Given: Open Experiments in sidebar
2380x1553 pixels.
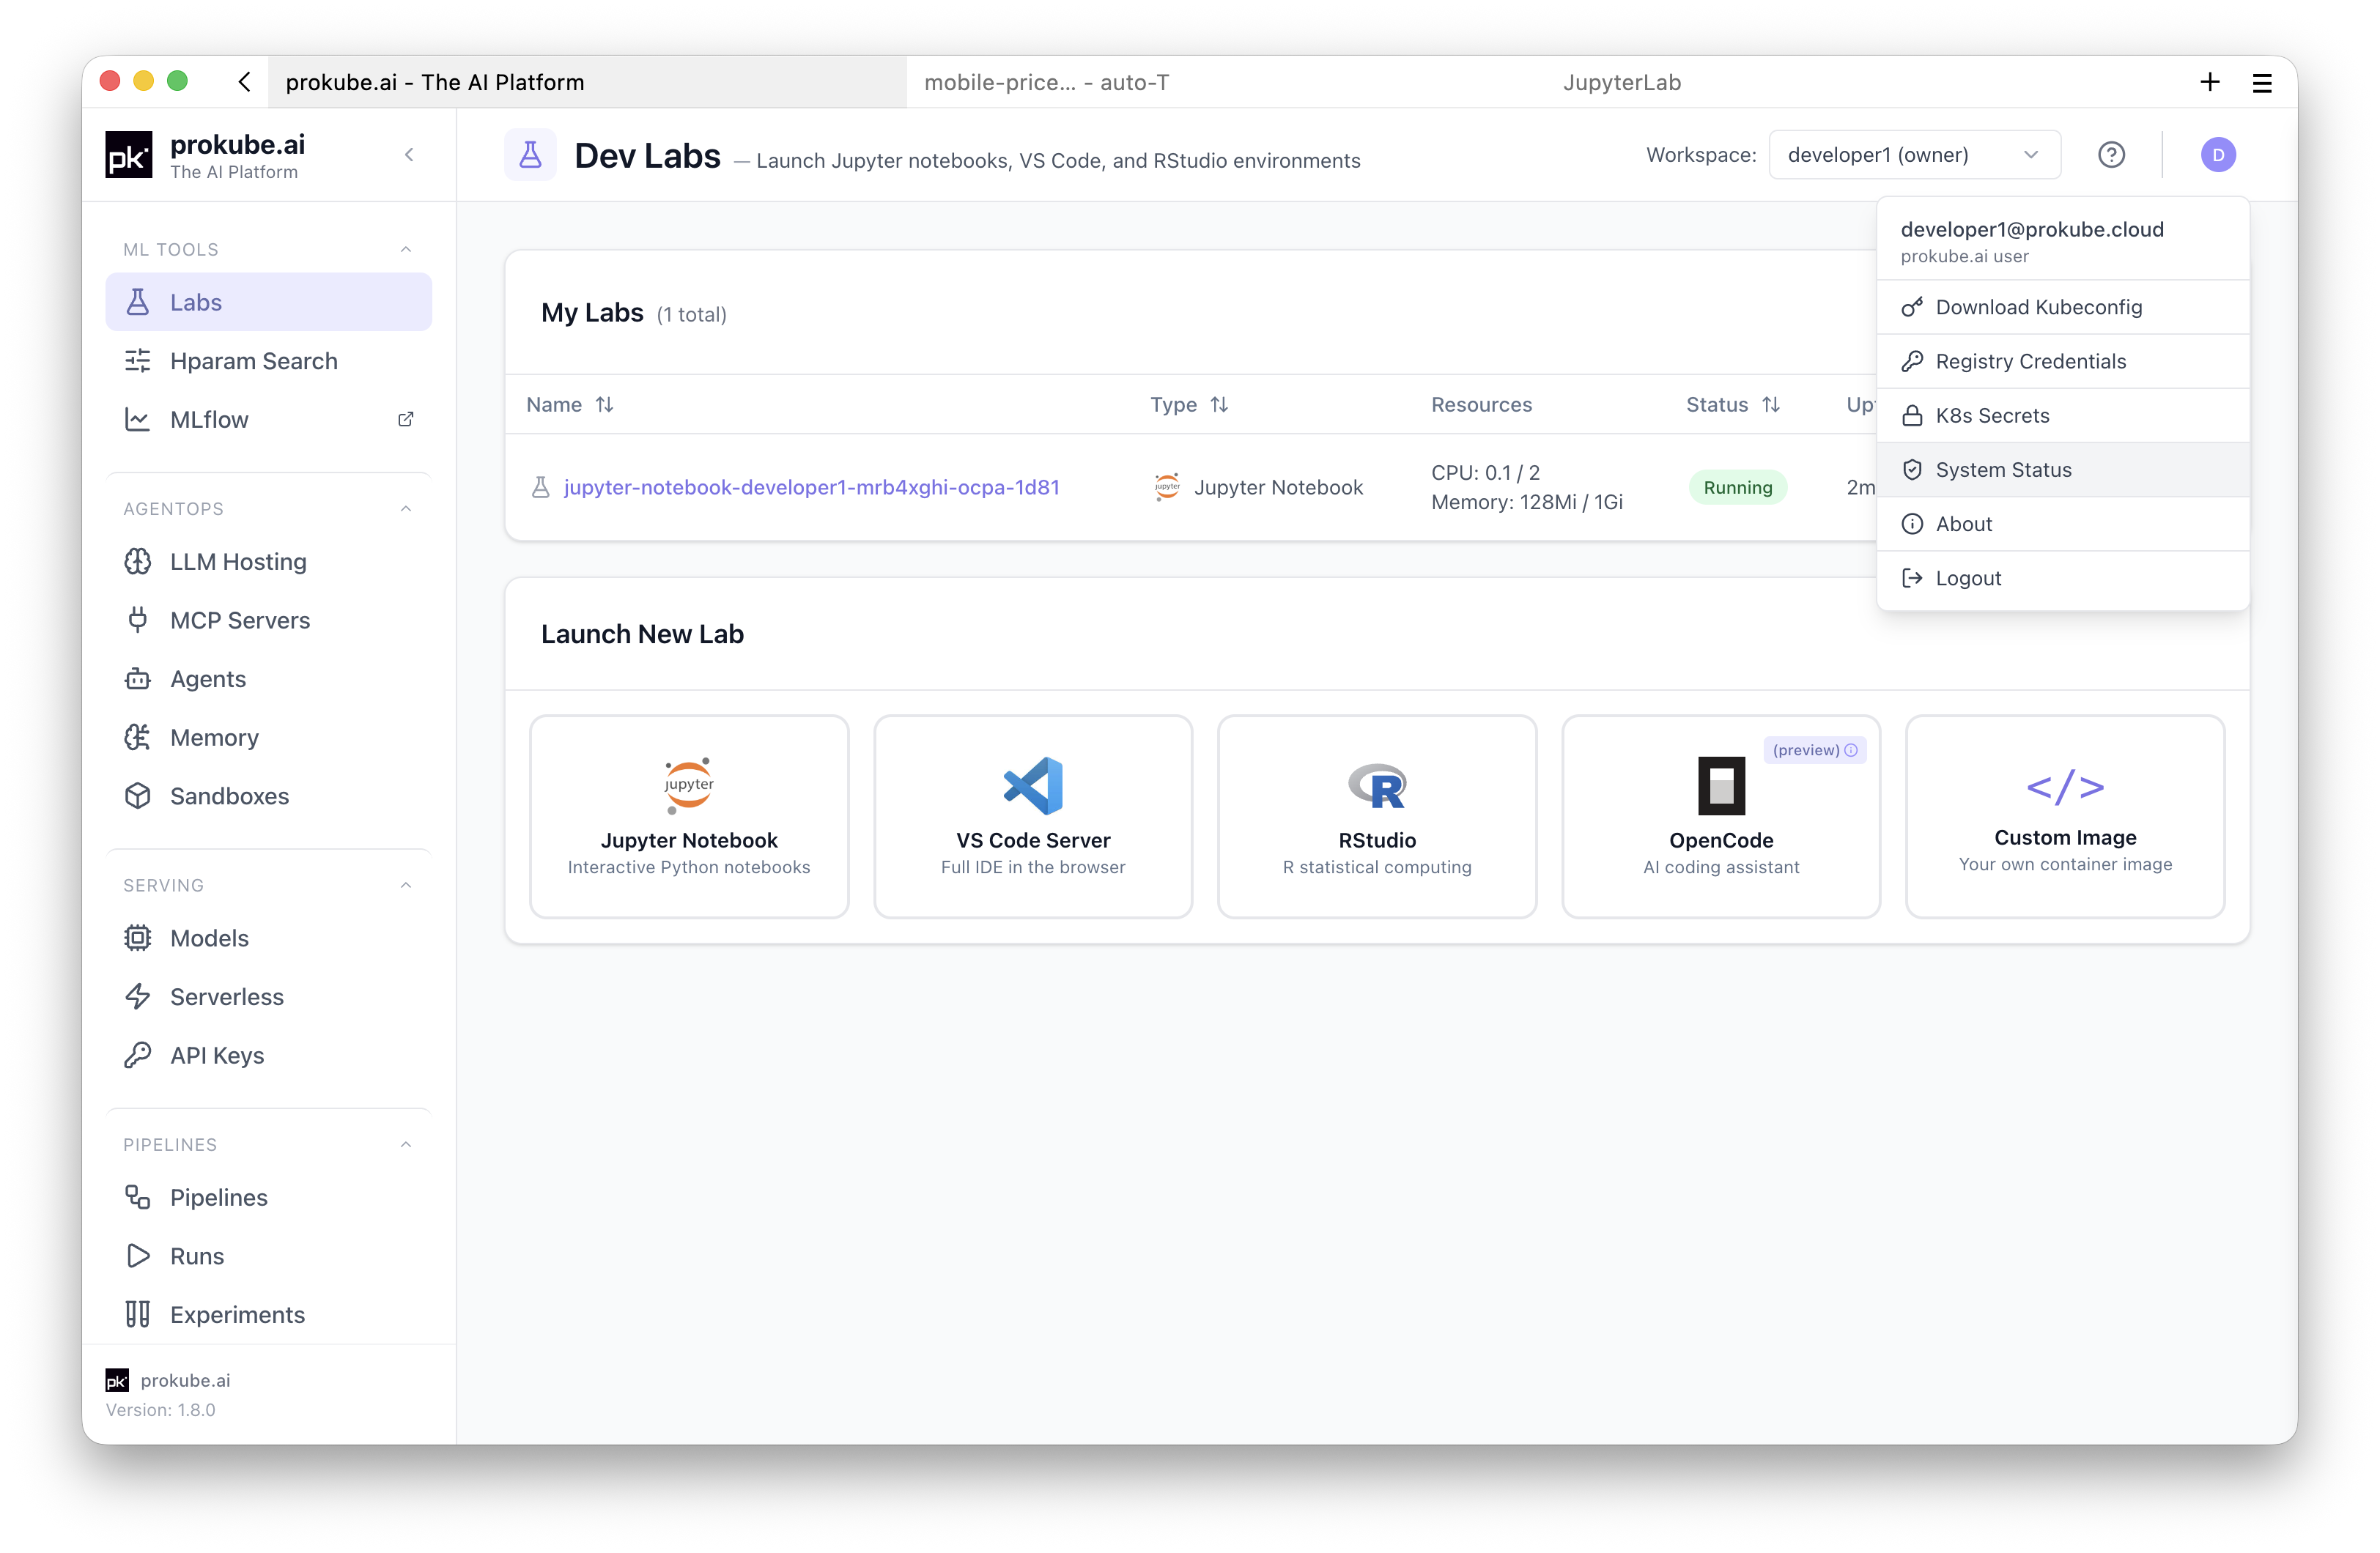Looking at the screenshot, I should click(x=269, y=1315).
